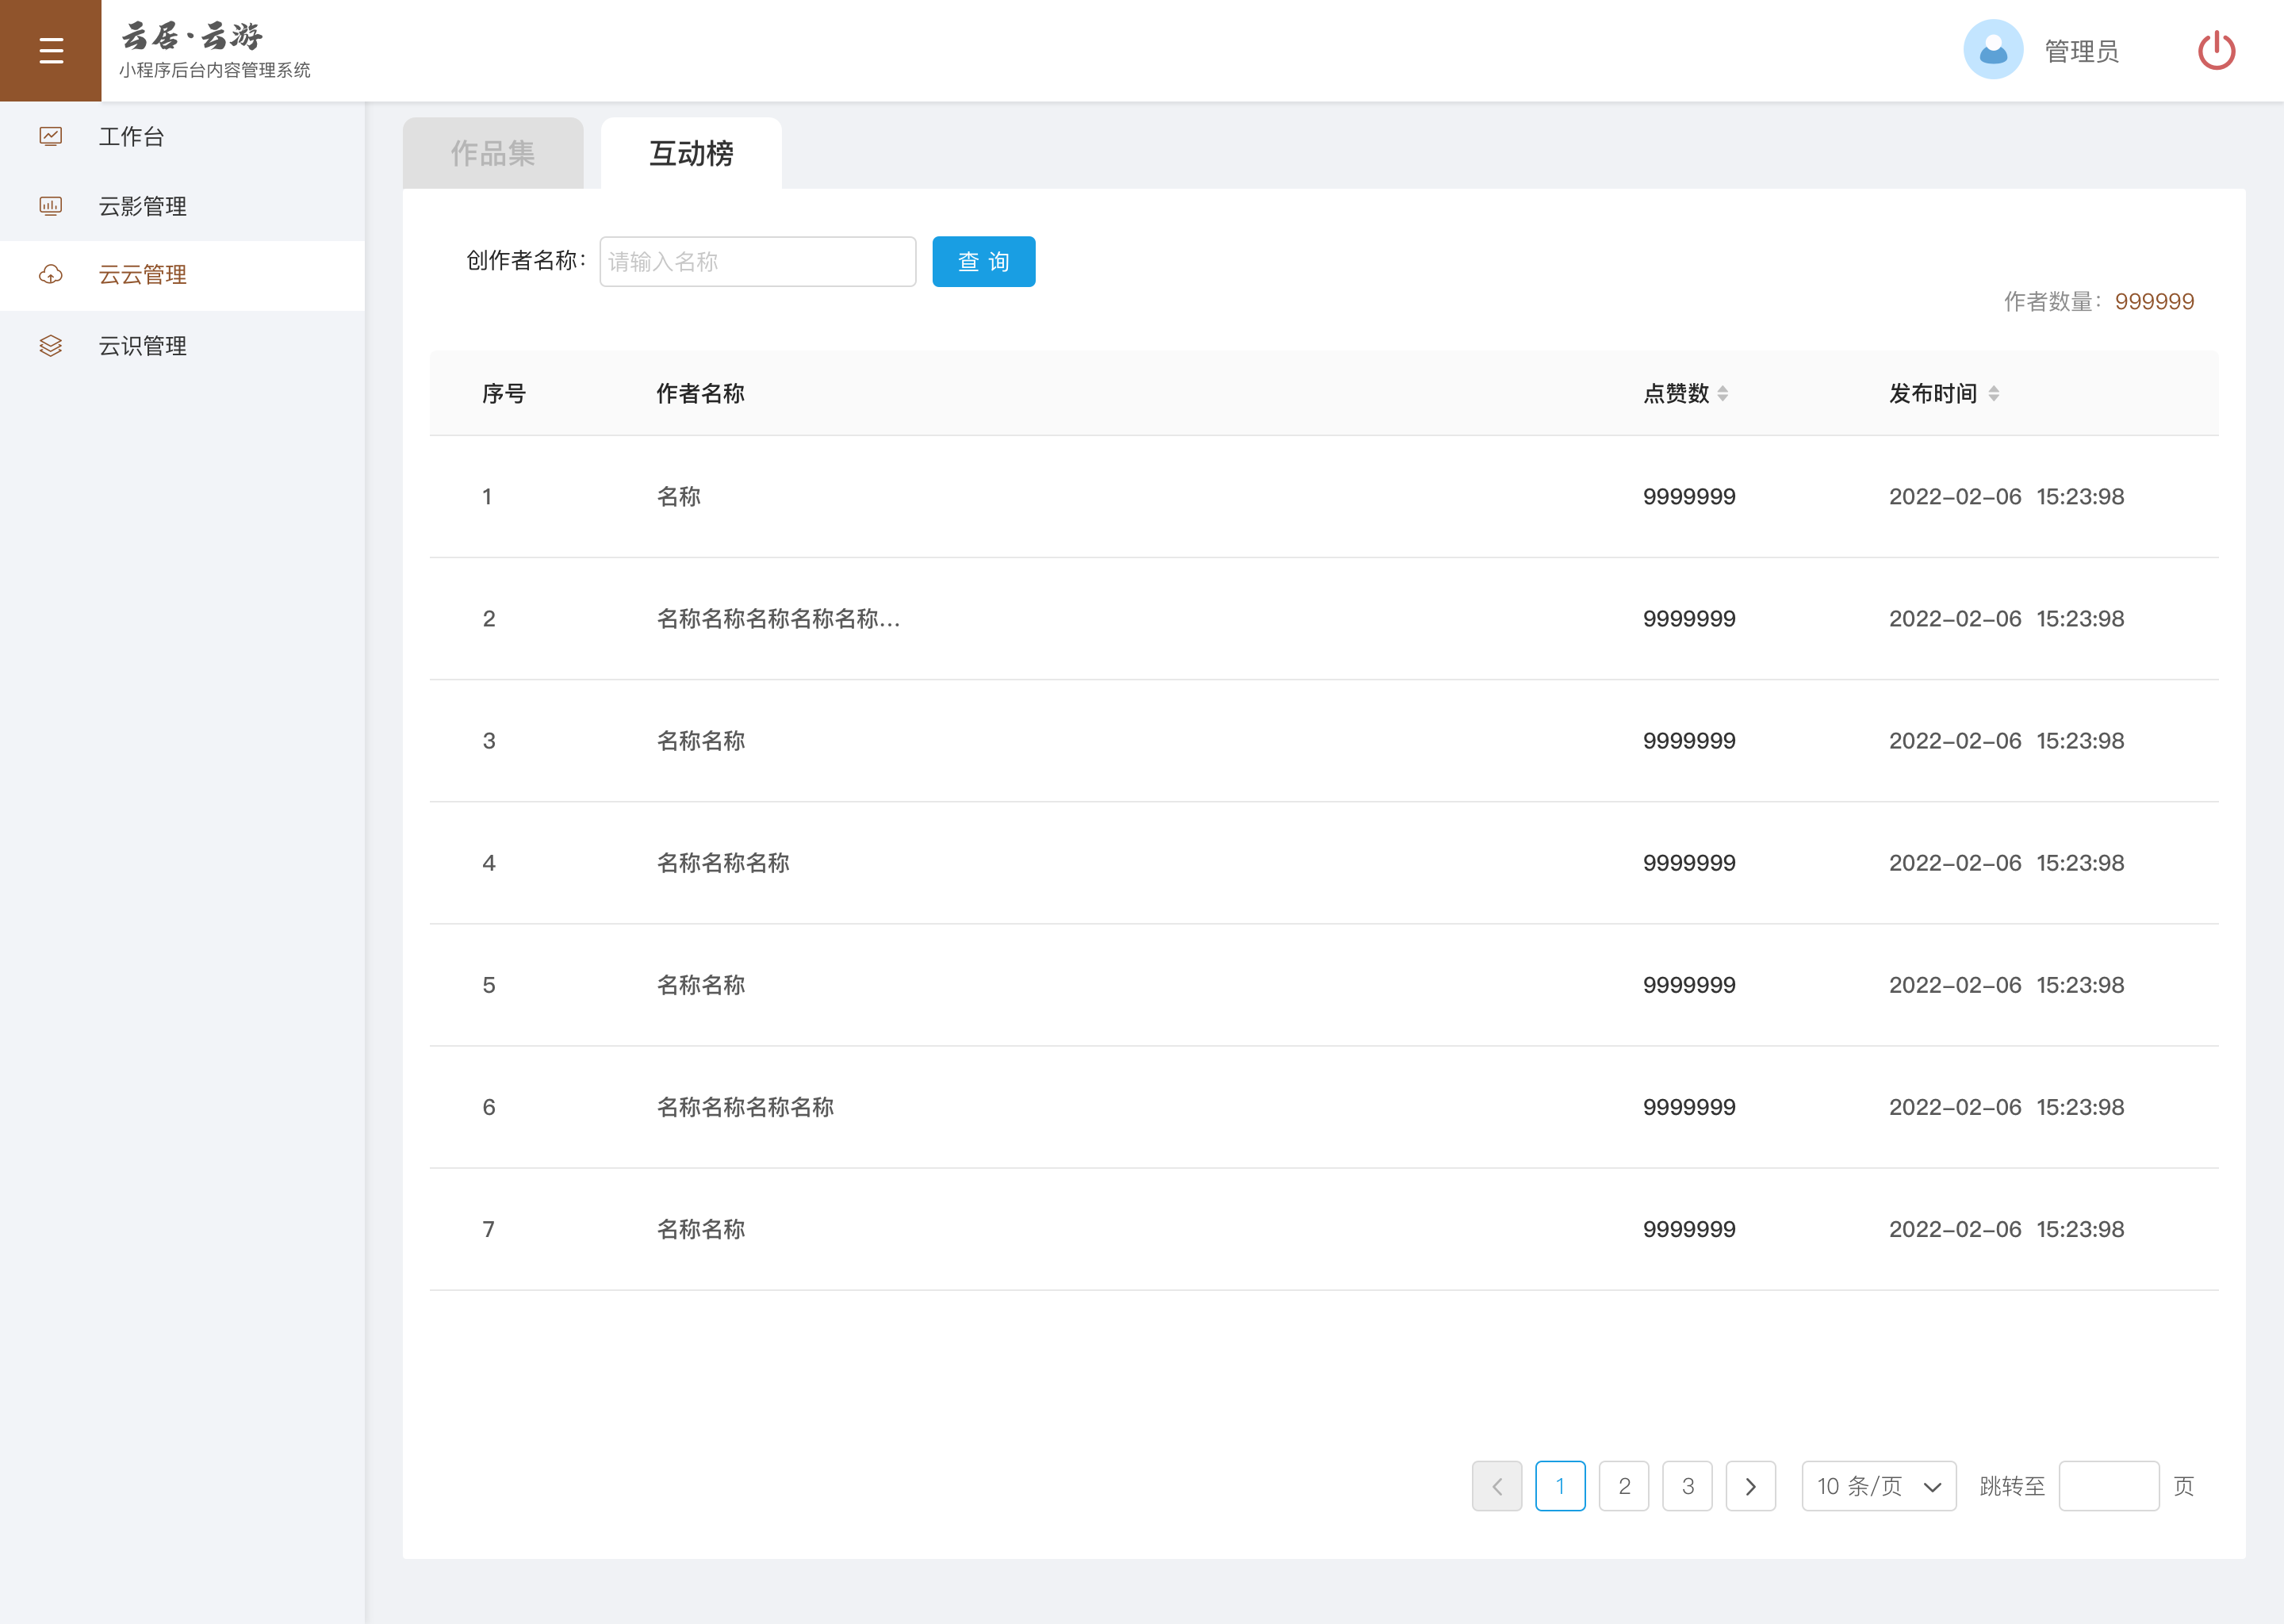Go to next page arrow

click(x=1750, y=1486)
